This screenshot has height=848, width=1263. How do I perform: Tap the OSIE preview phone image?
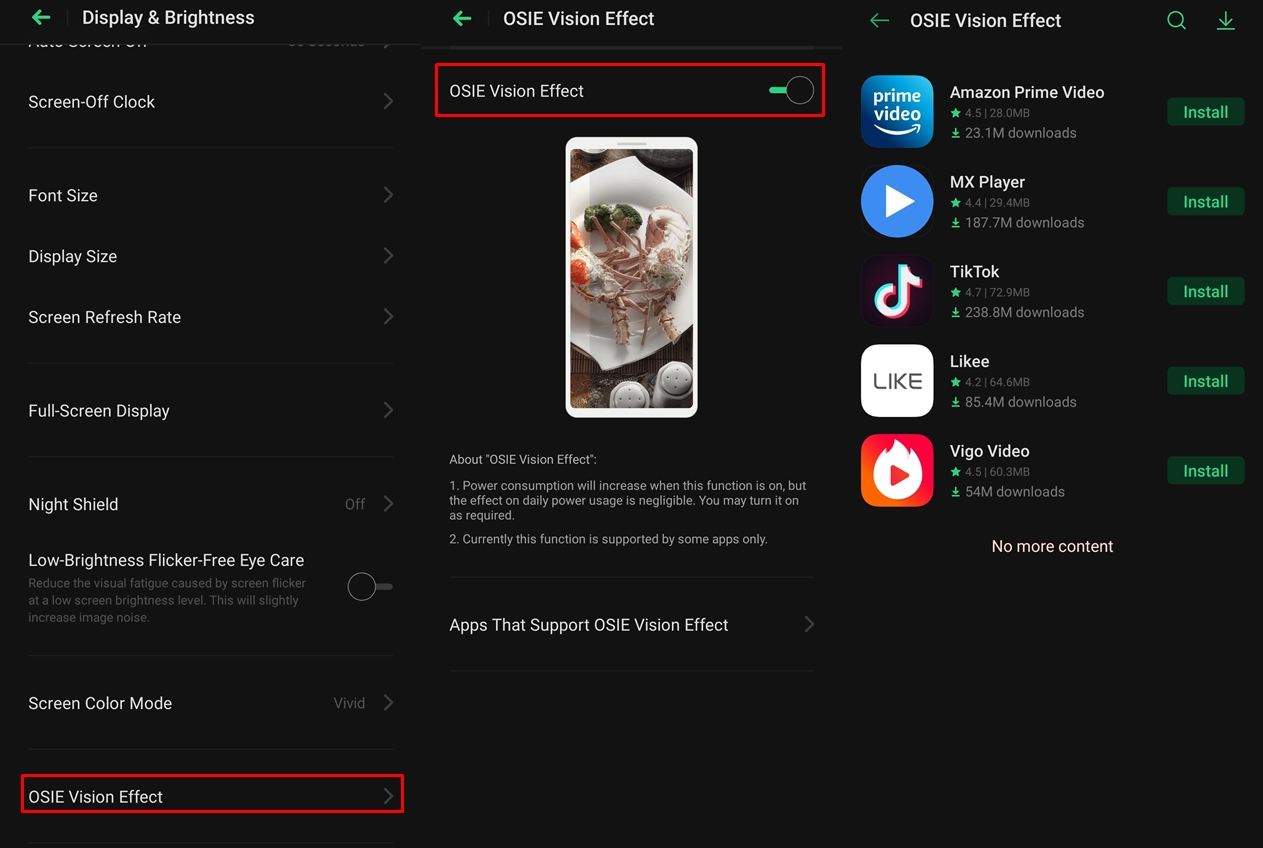(x=631, y=277)
